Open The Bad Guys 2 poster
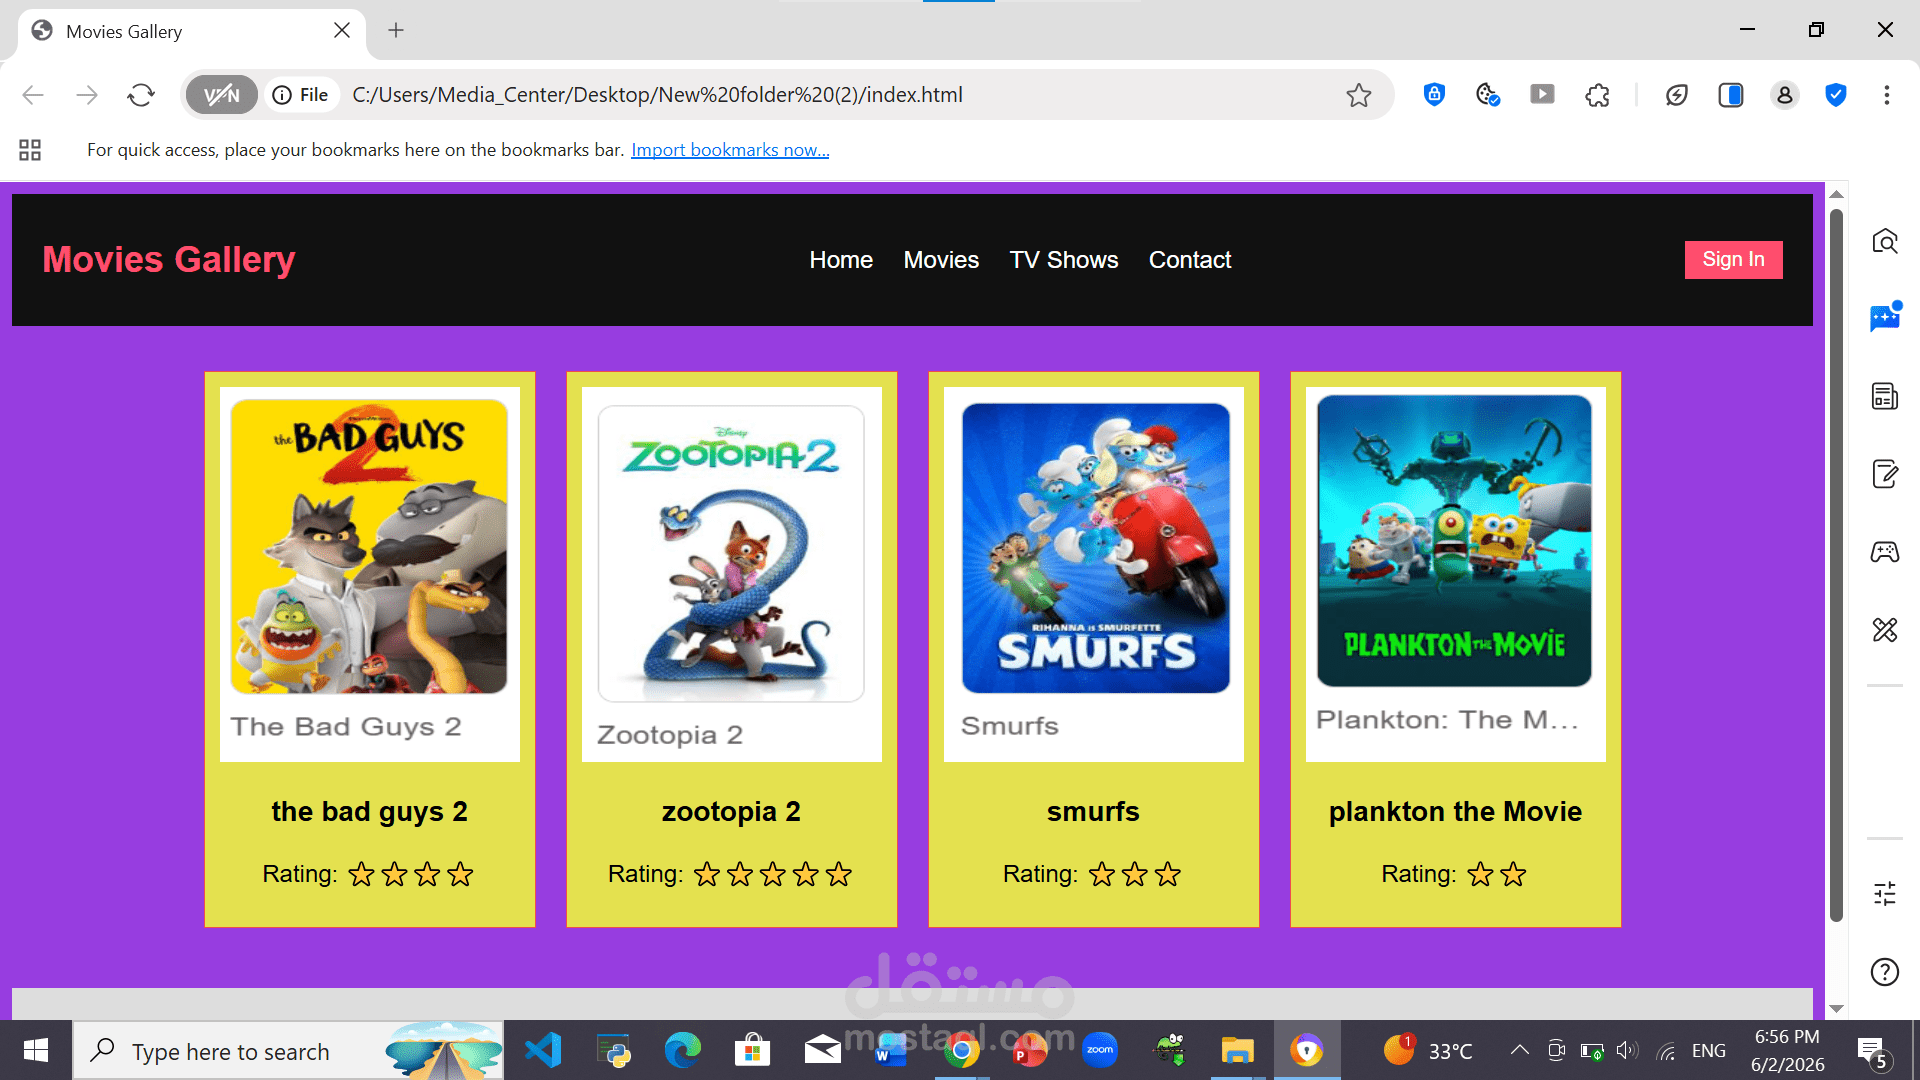 [370, 574]
